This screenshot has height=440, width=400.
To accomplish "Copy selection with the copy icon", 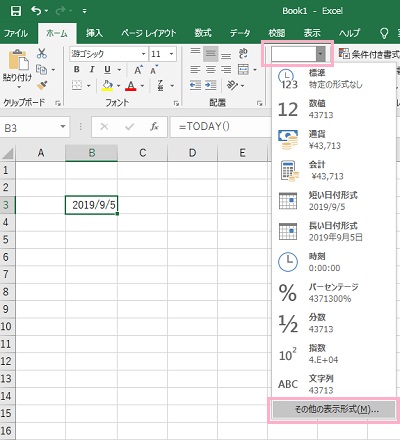I will 41,70.
